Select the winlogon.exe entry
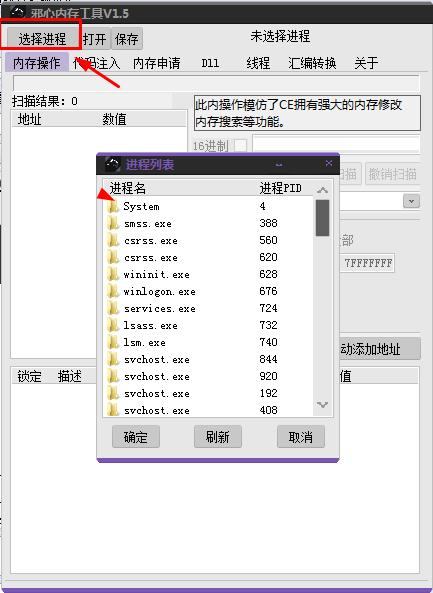This screenshot has height=593, width=433. pos(160,292)
